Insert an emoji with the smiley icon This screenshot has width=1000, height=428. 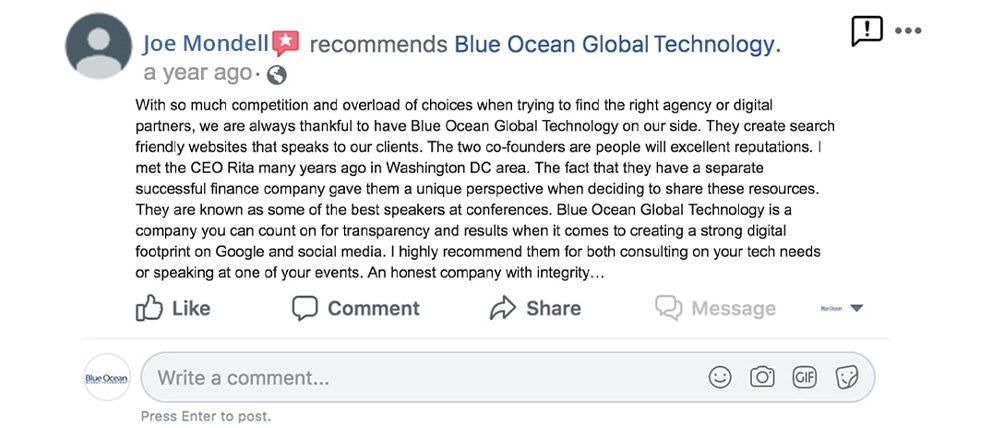pyautogui.click(x=720, y=377)
